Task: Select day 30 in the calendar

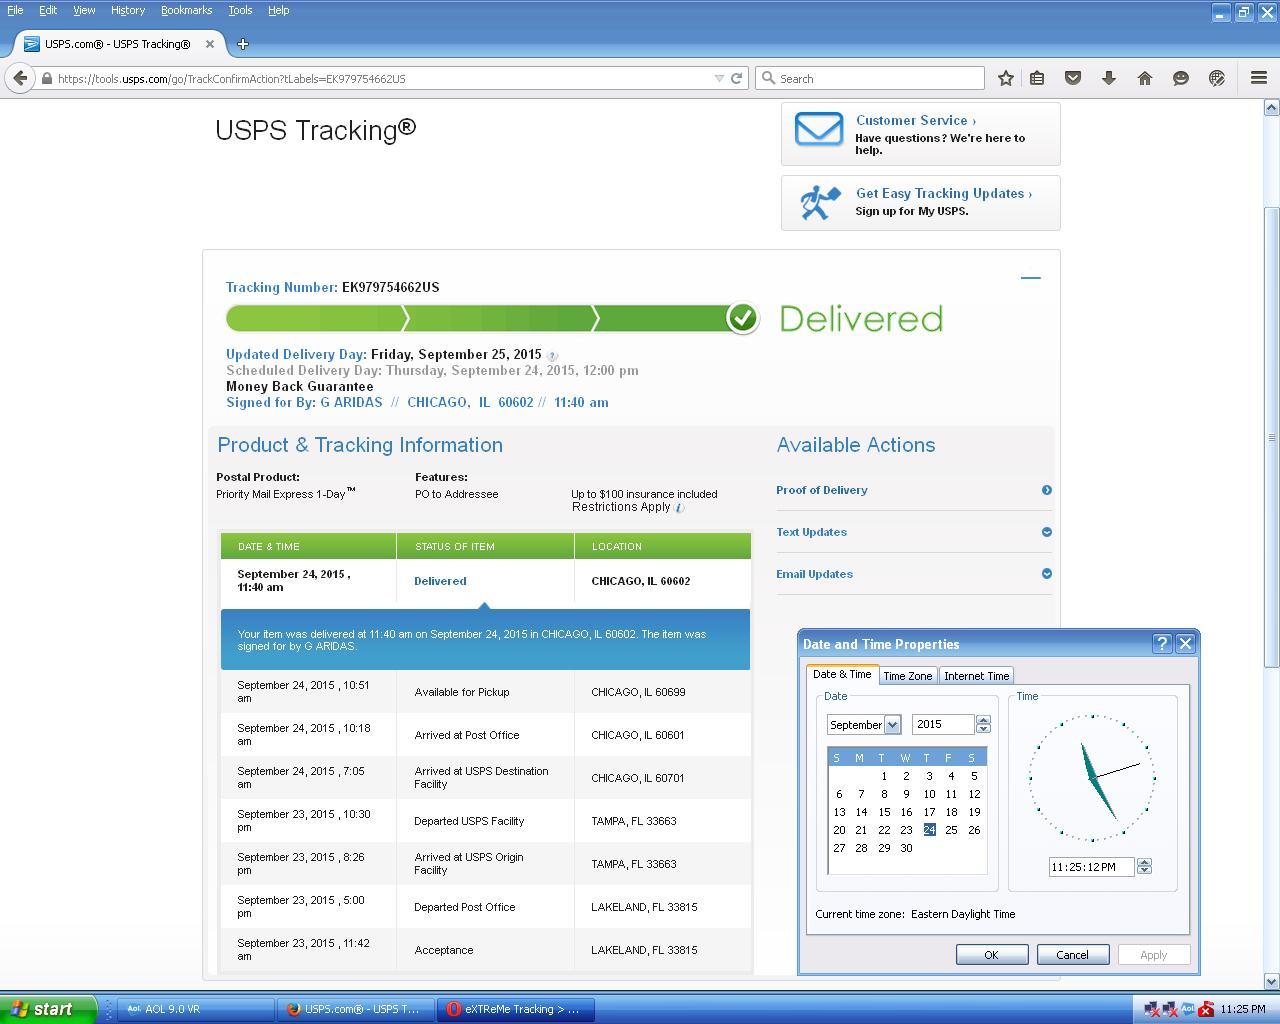Action: pyautogui.click(x=906, y=848)
